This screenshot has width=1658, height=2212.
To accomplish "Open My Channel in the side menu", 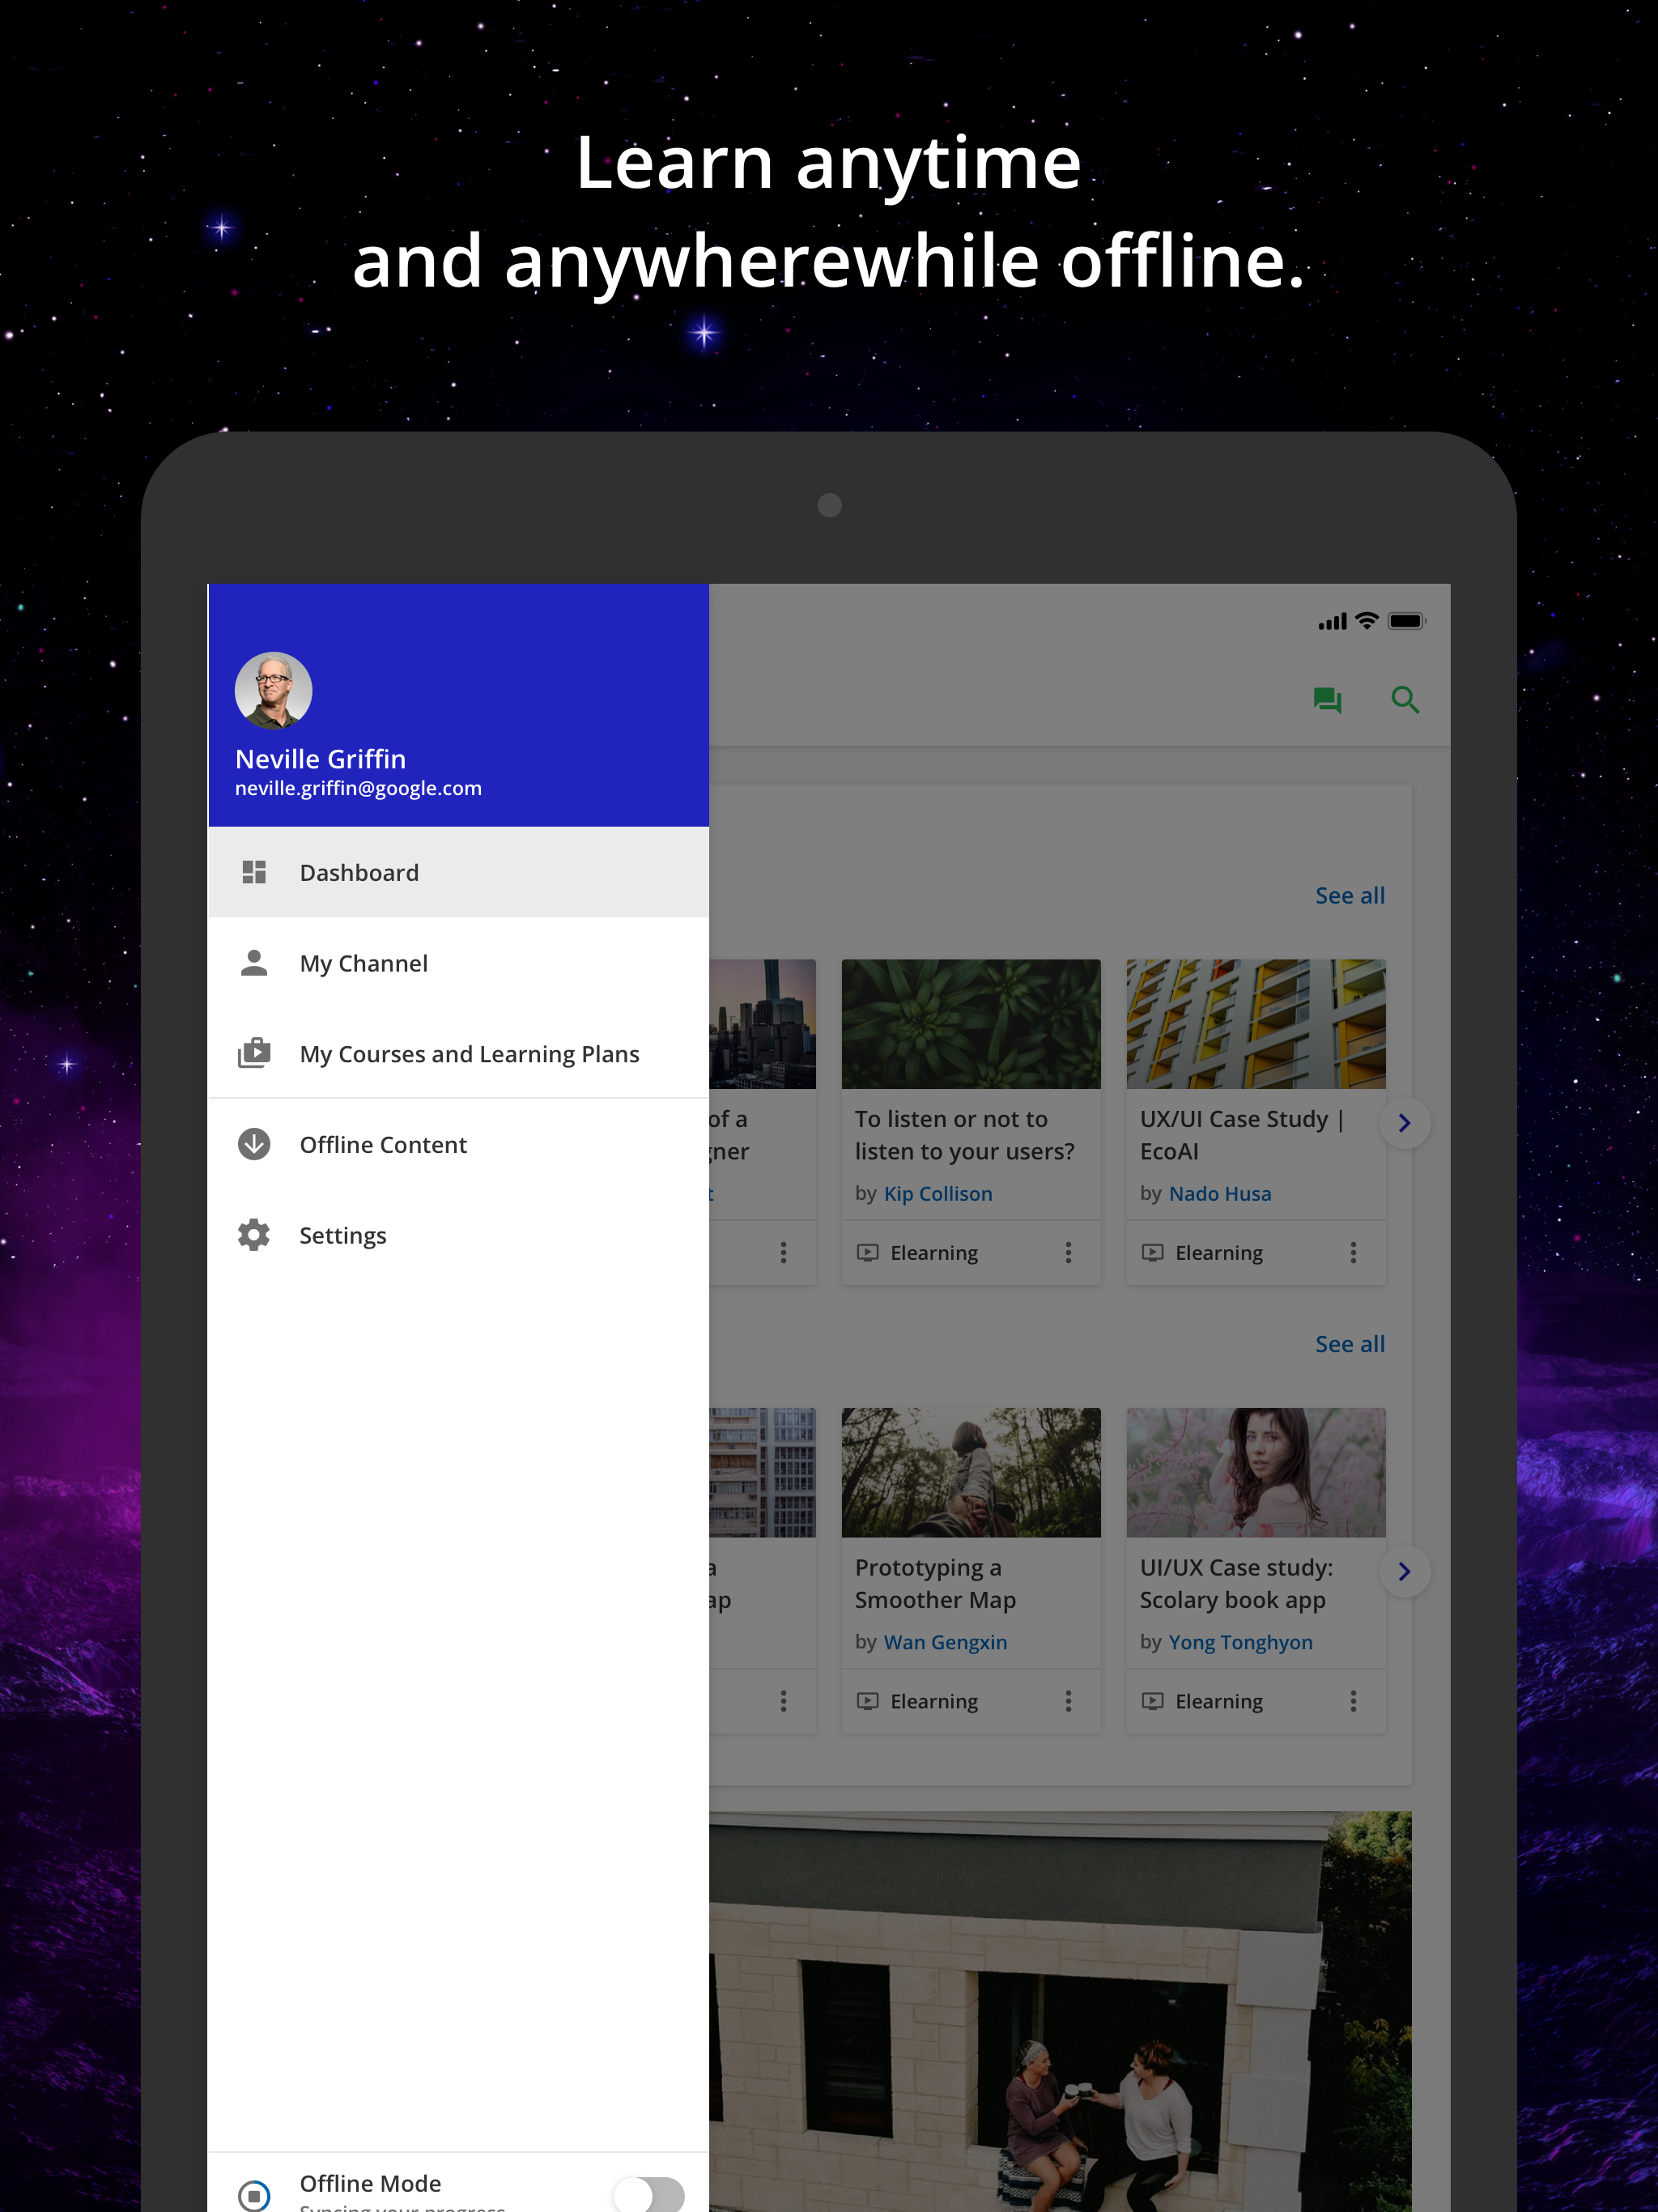I will 458,963.
